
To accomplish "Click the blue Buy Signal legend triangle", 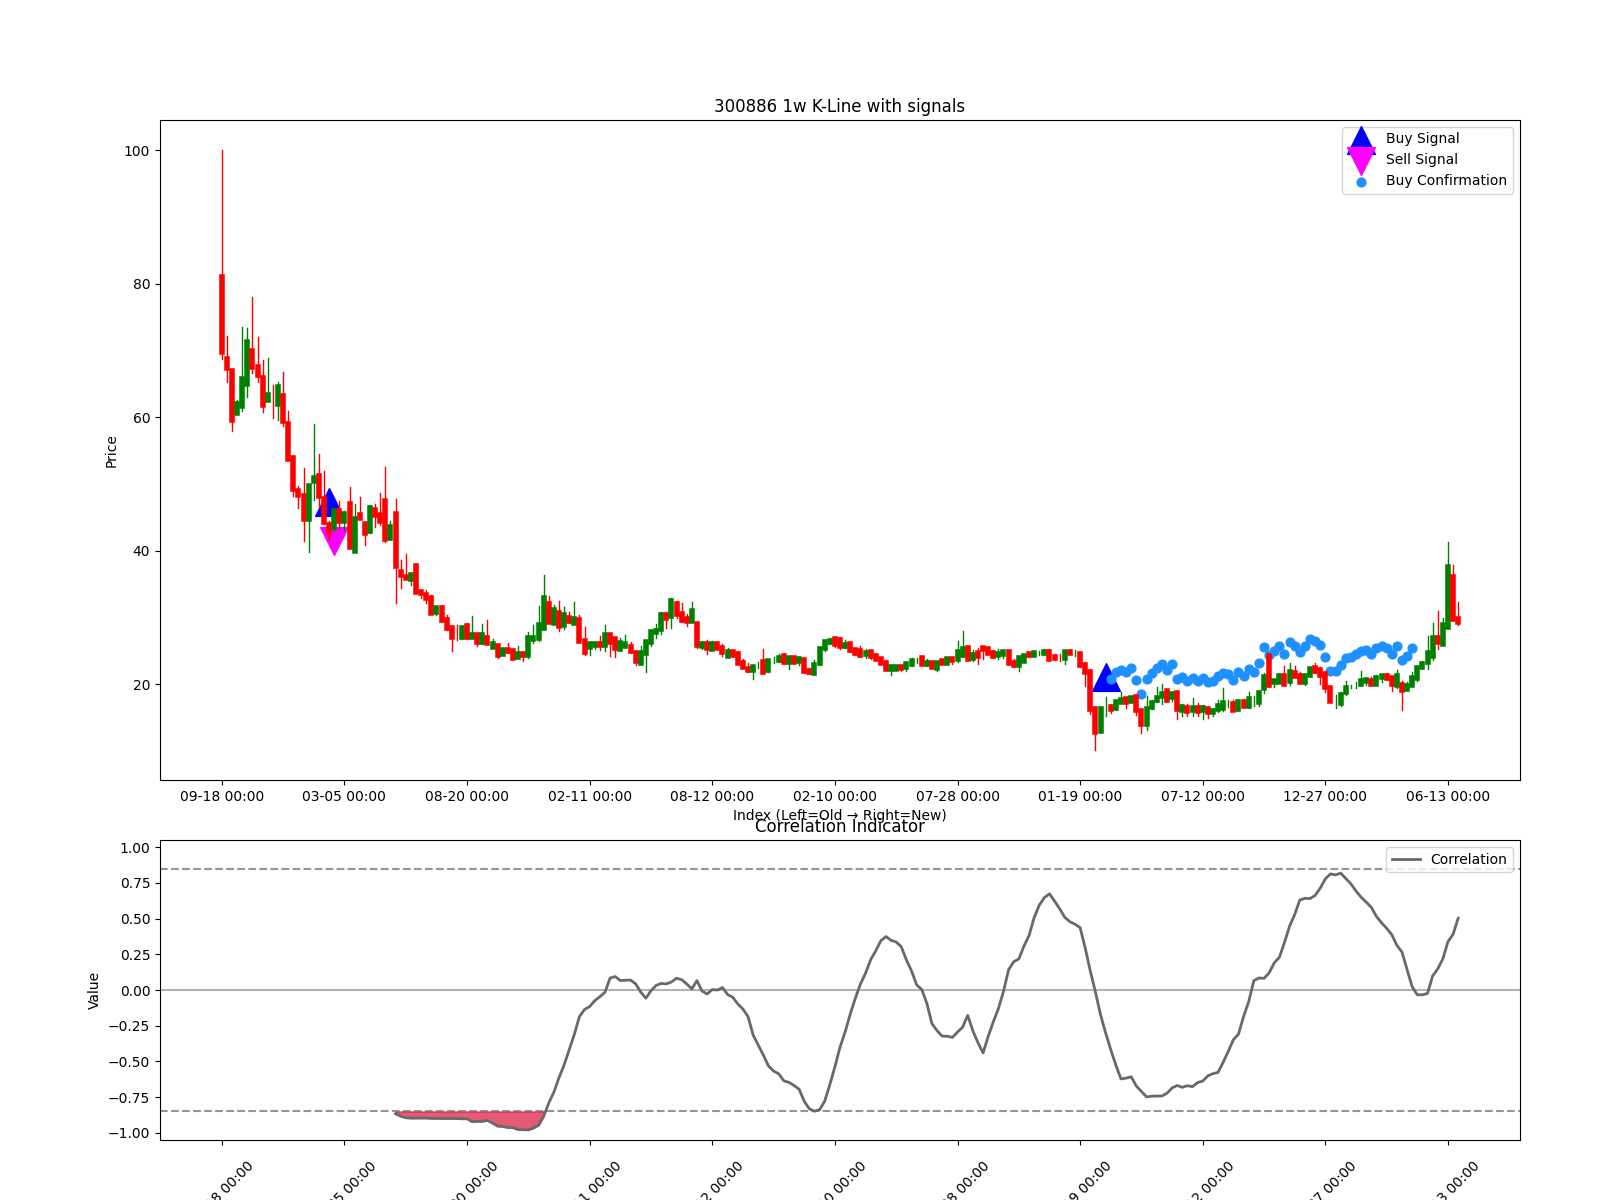I will pos(1361,139).
